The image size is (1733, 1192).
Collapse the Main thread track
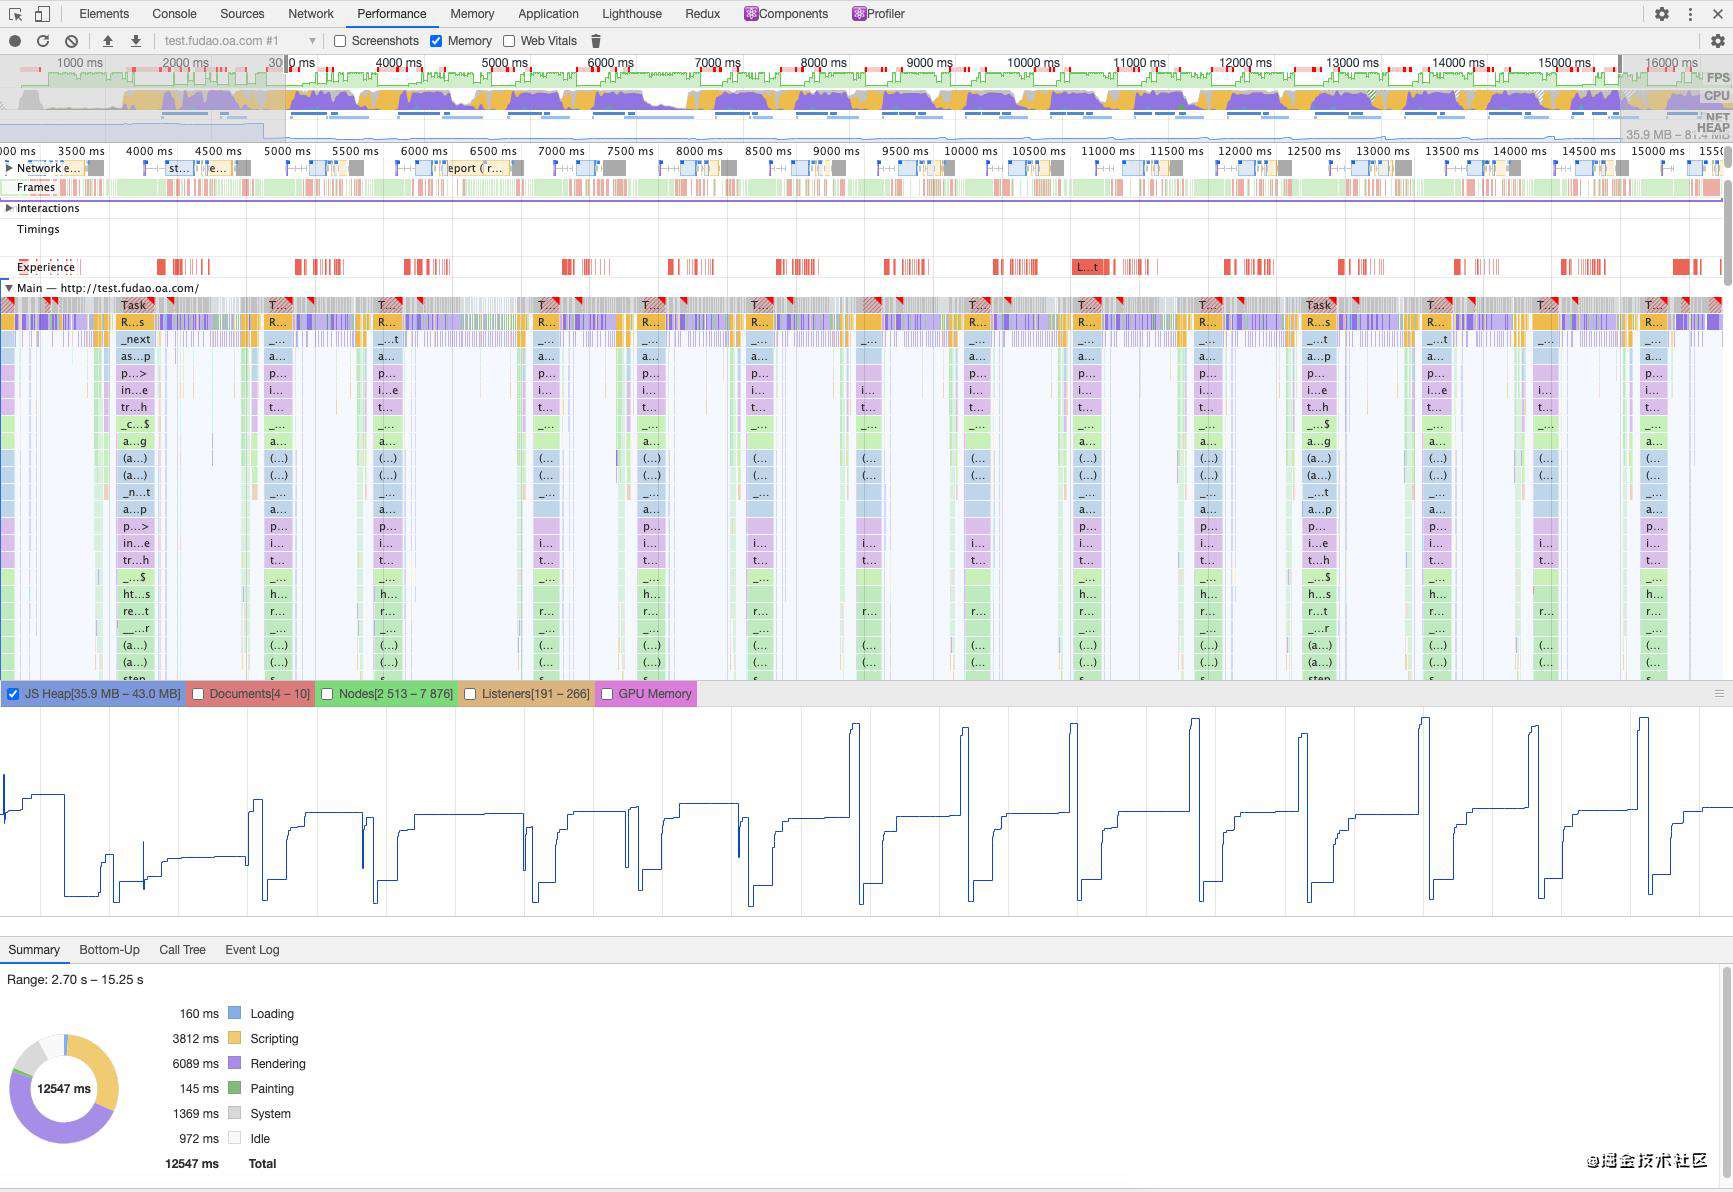[9, 288]
